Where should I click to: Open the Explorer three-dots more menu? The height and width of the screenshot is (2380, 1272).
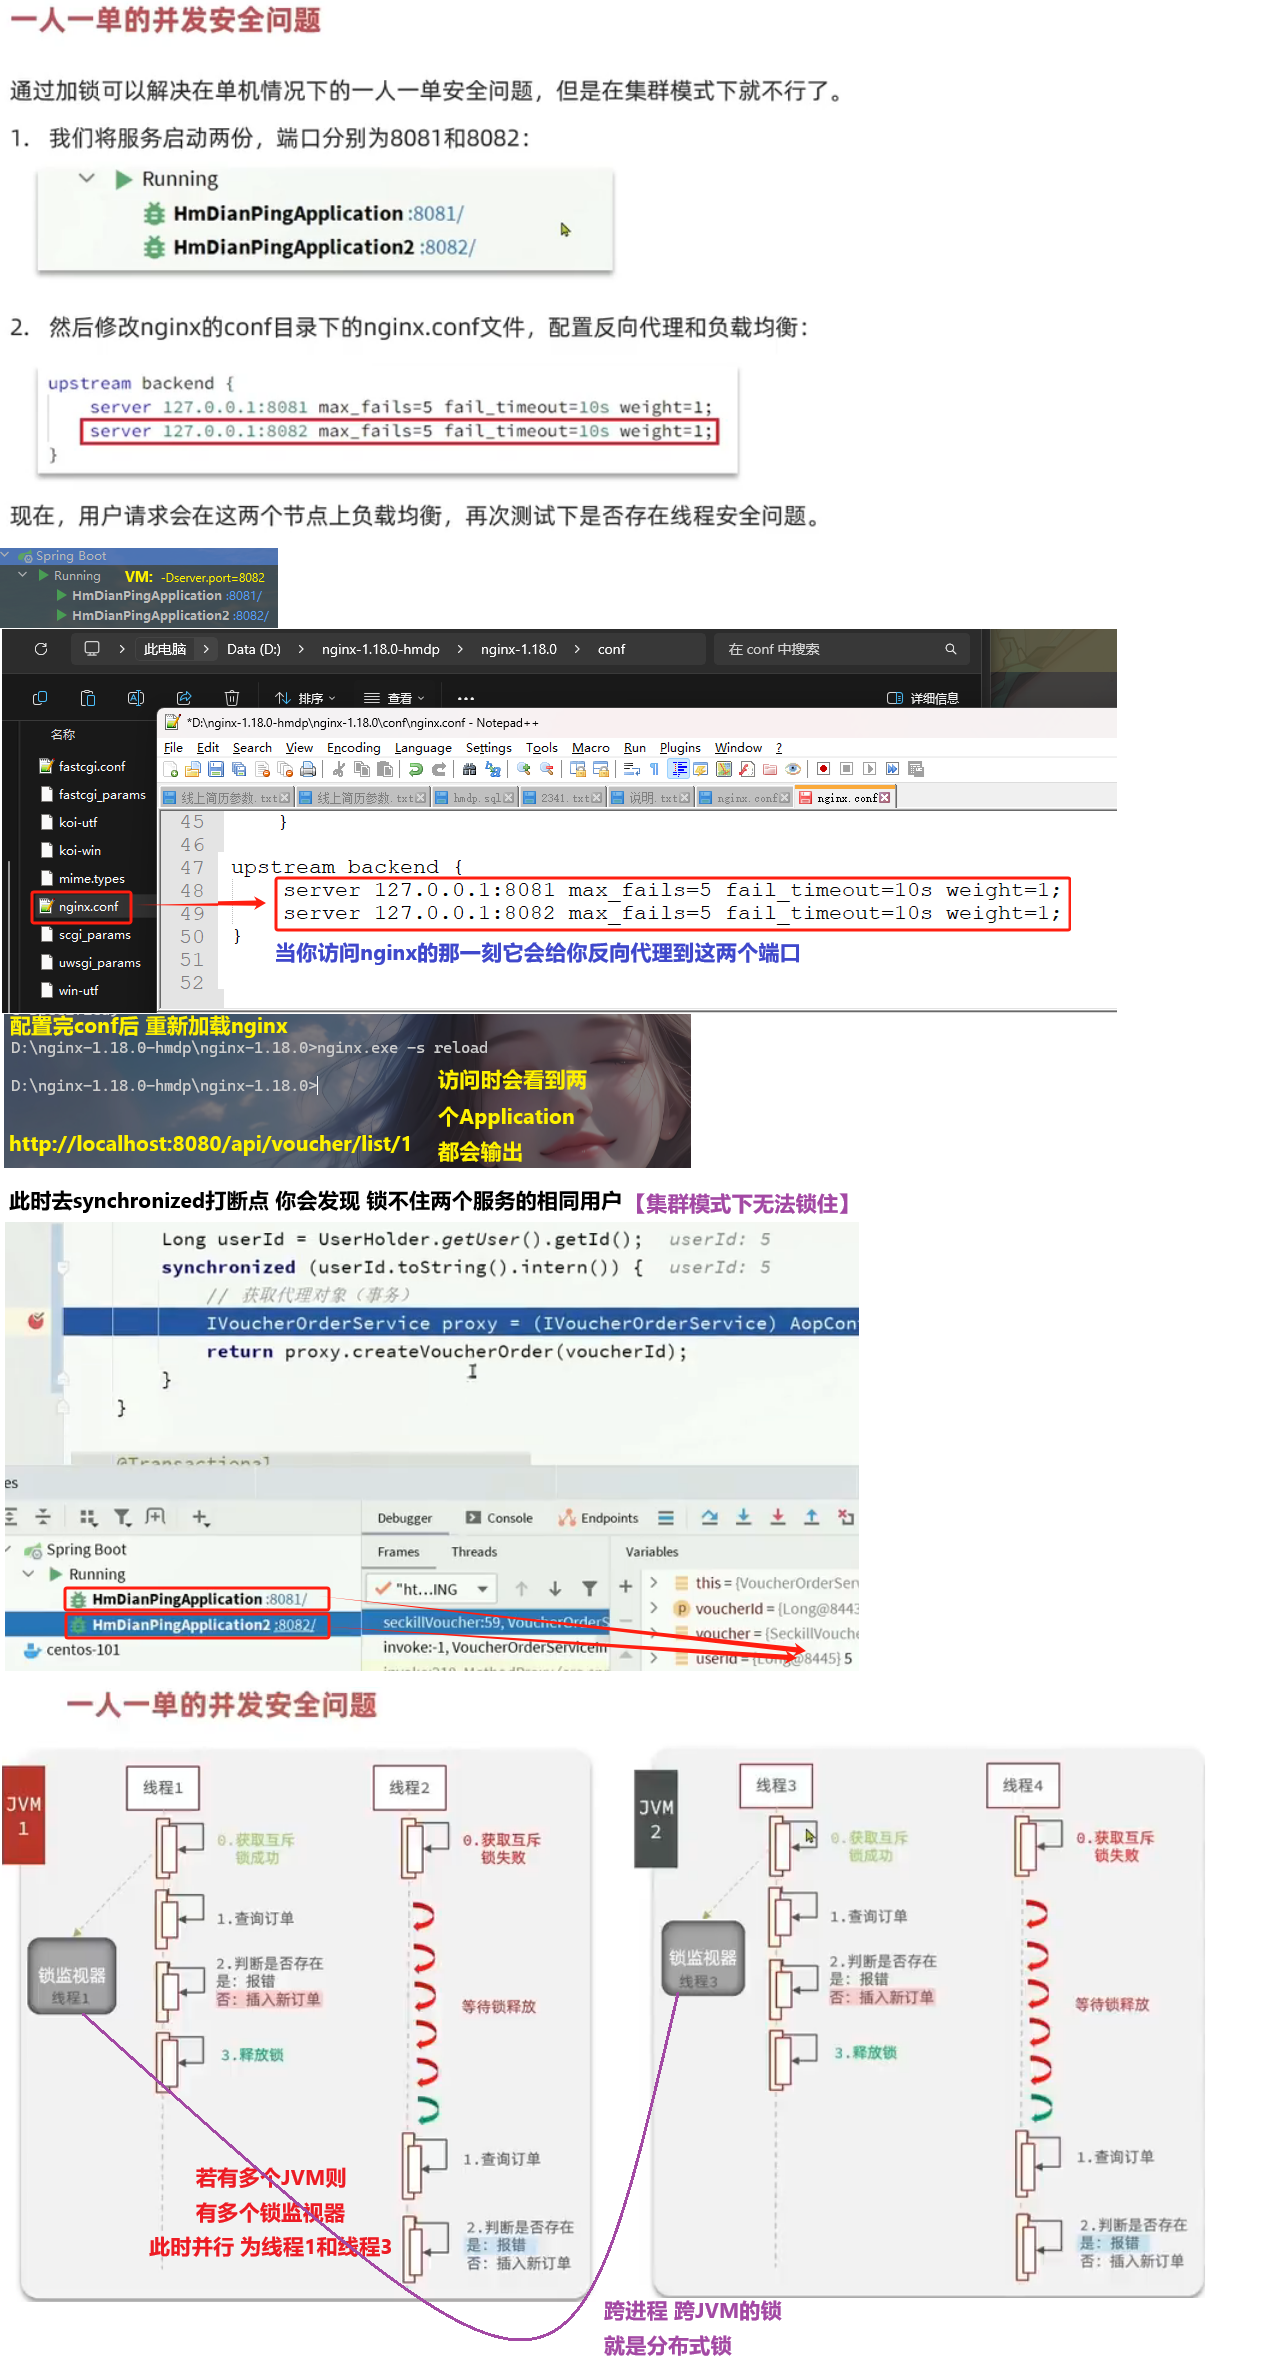[466, 698]
